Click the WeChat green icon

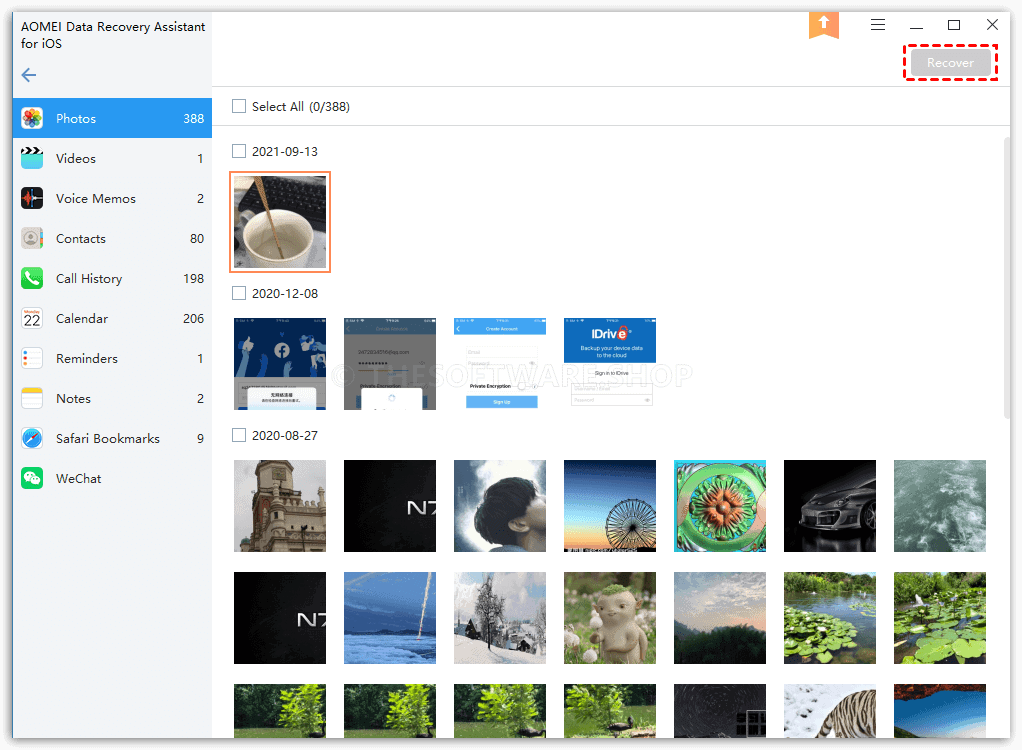(32, 478)
